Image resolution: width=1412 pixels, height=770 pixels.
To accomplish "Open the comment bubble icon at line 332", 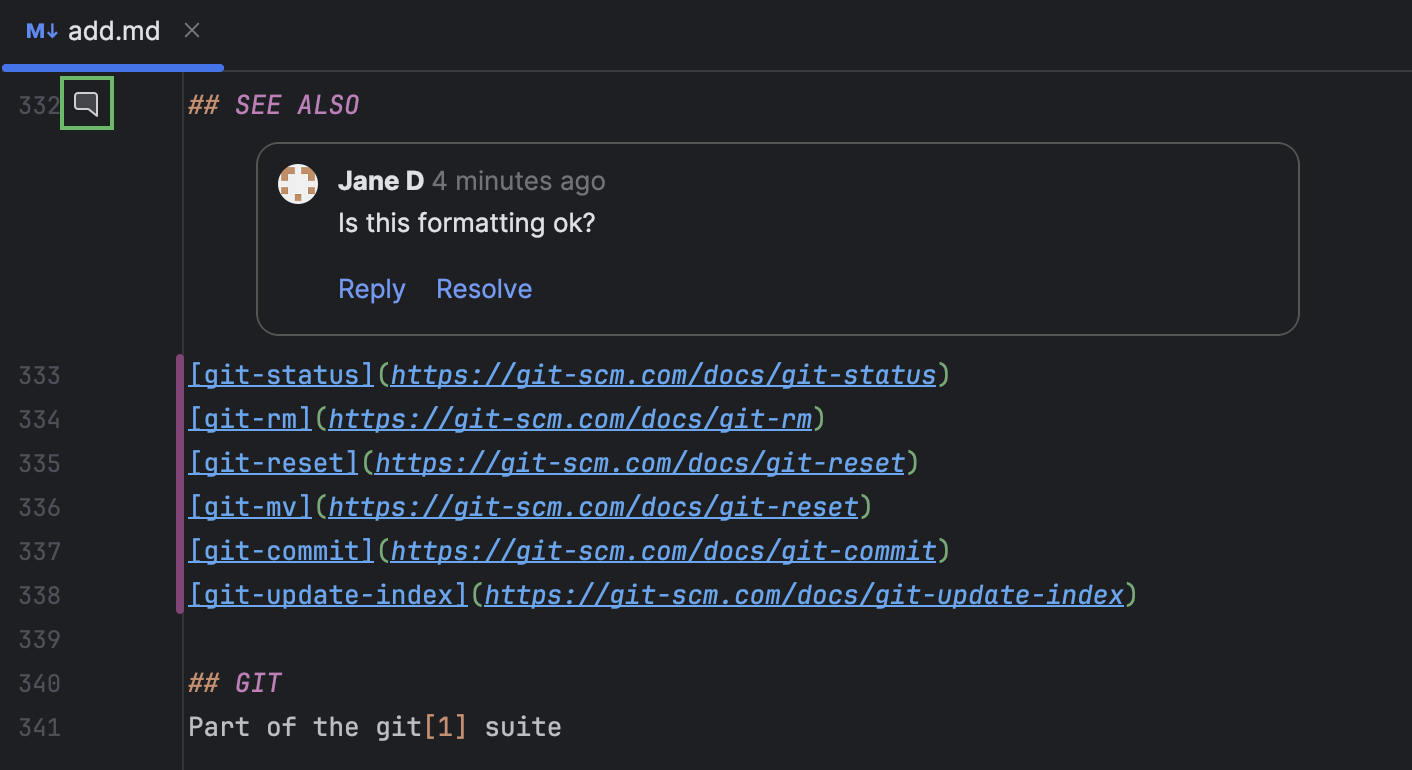I will click(86, 103).
